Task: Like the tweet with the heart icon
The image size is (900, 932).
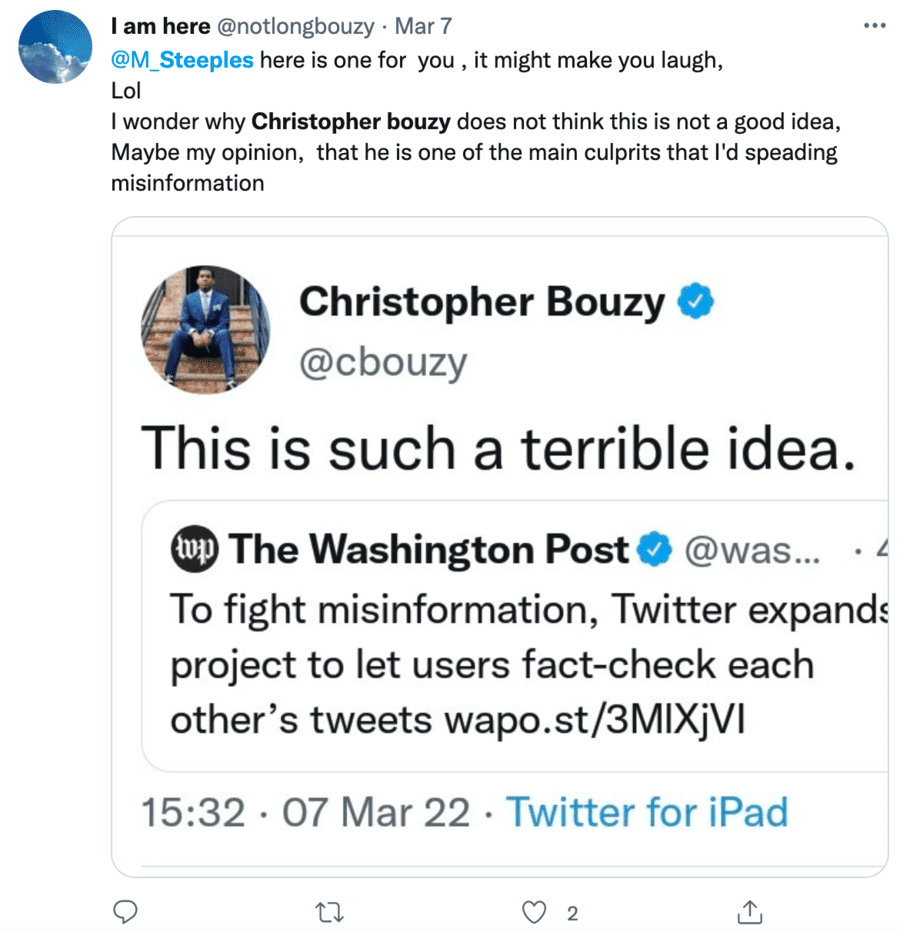Action: coord(537,911)
